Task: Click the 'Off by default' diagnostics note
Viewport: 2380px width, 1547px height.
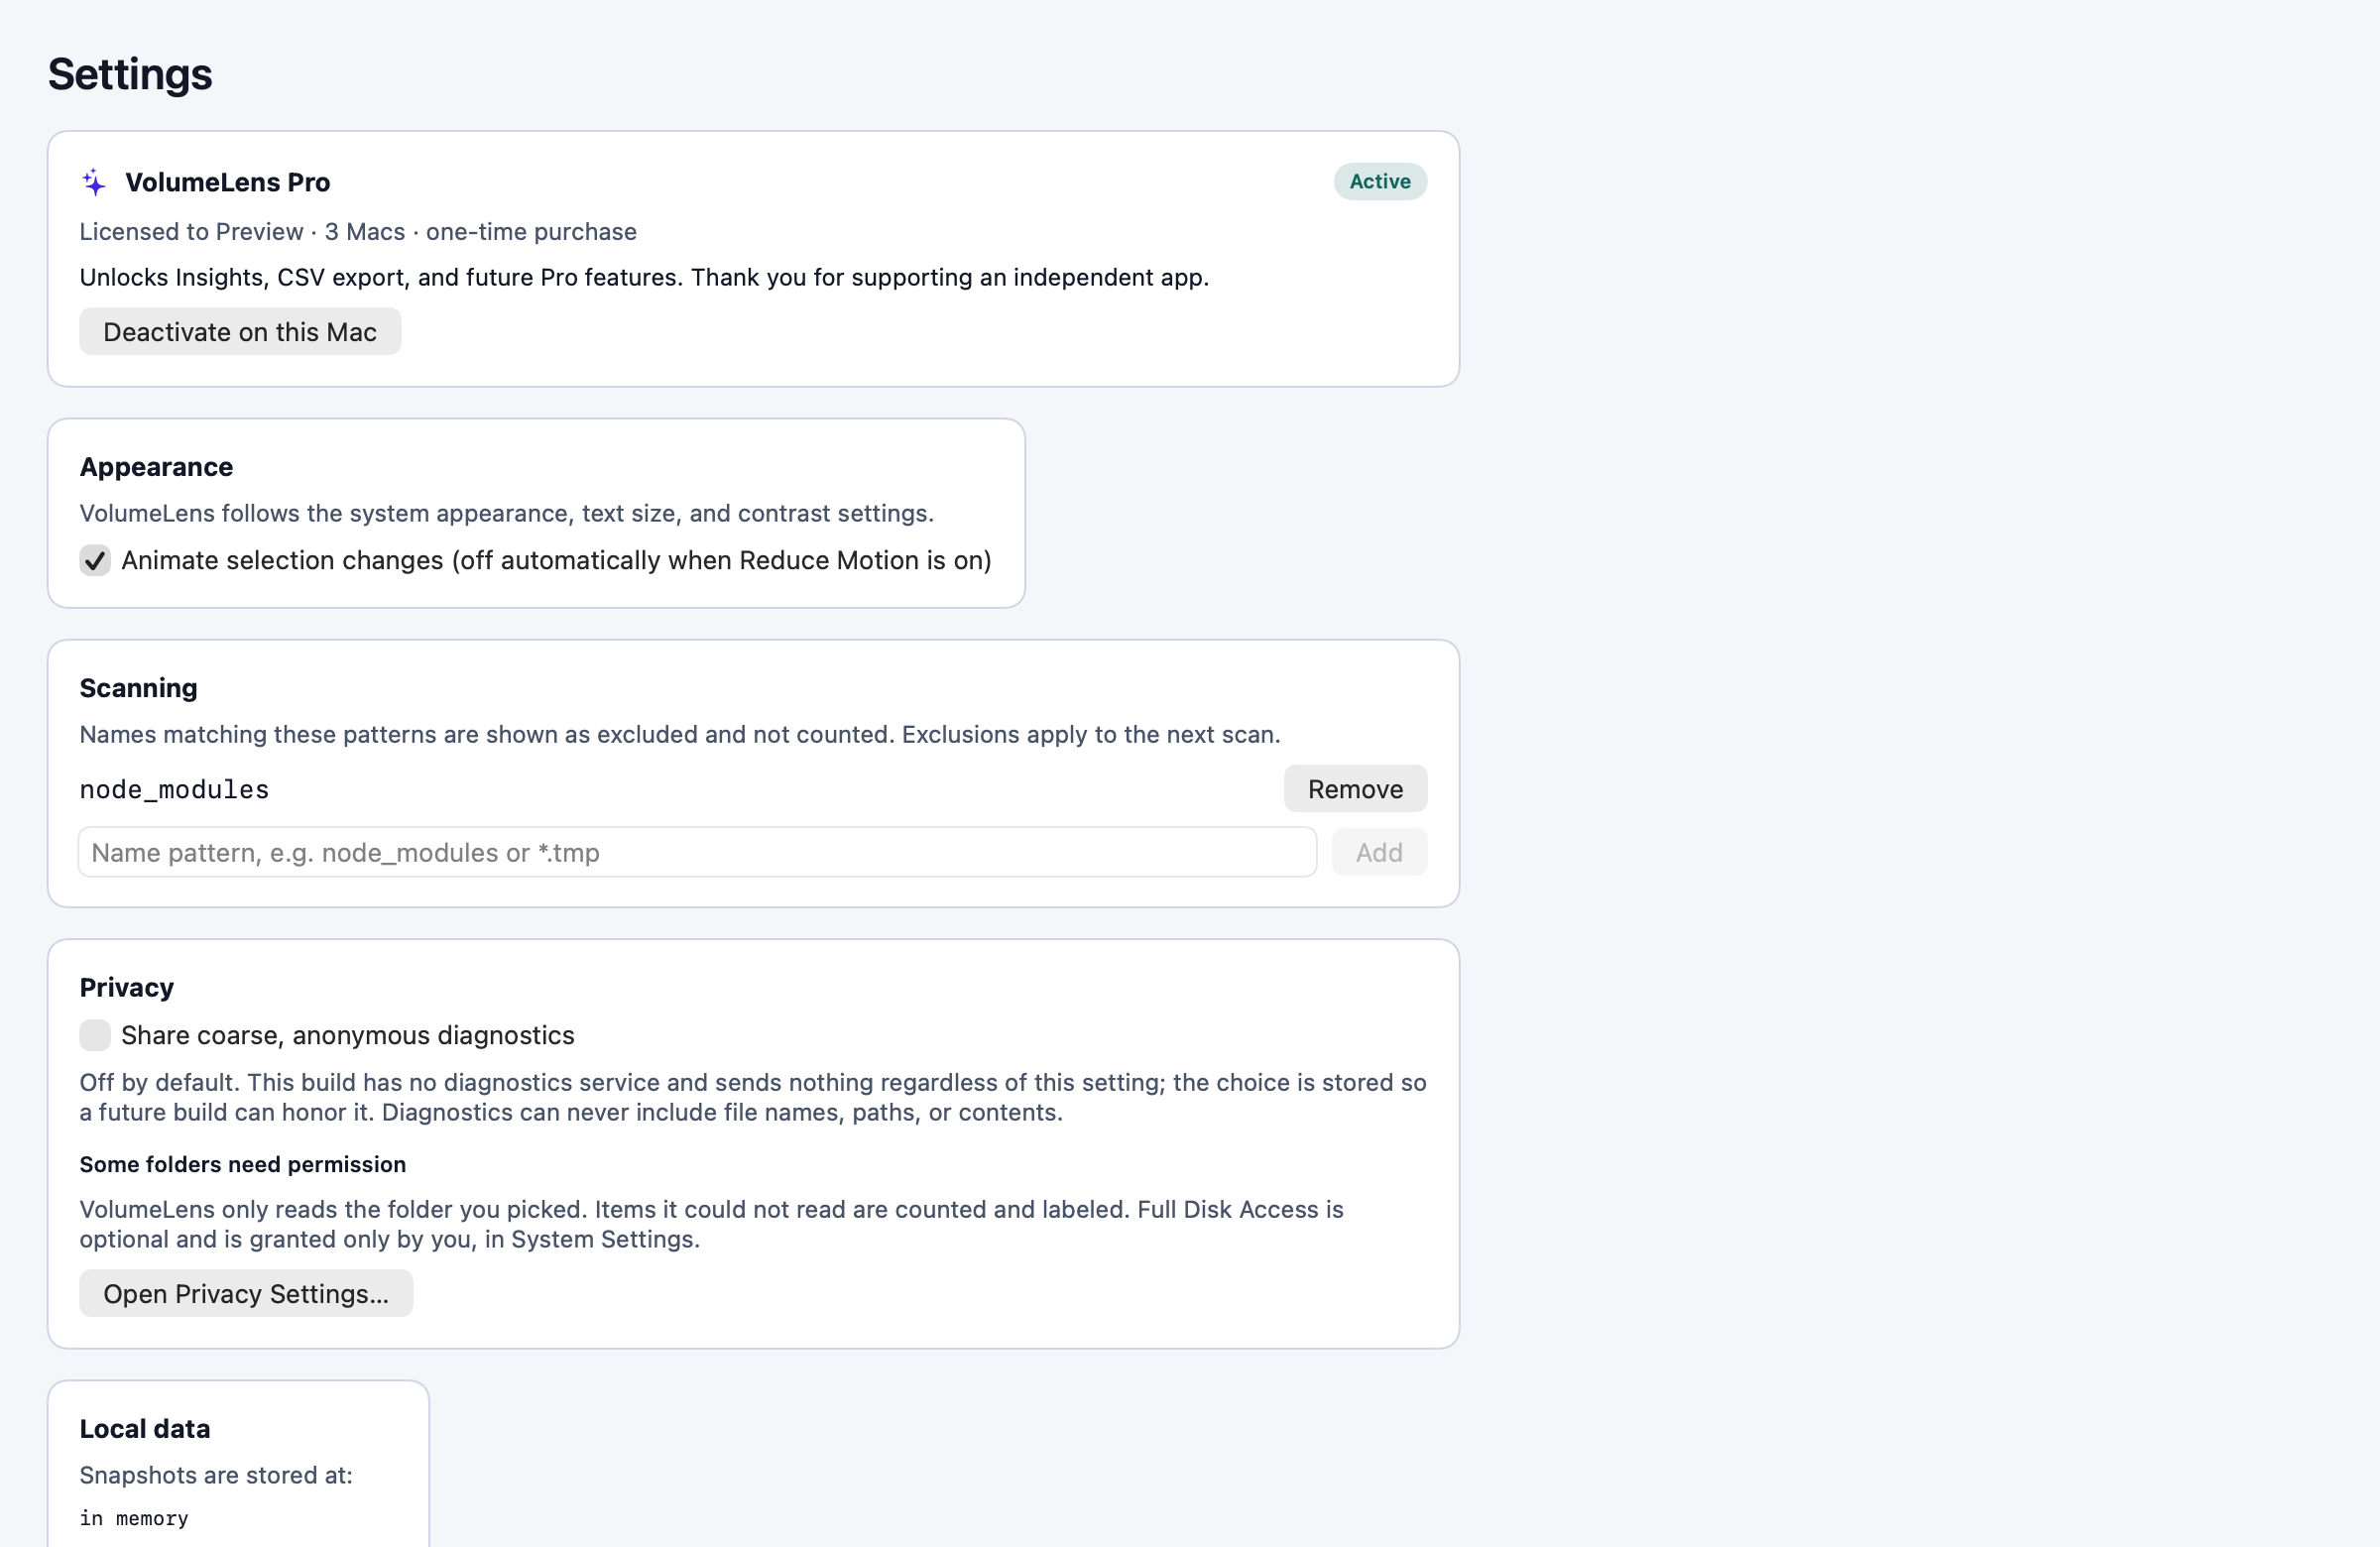Action: (753, 1097)
